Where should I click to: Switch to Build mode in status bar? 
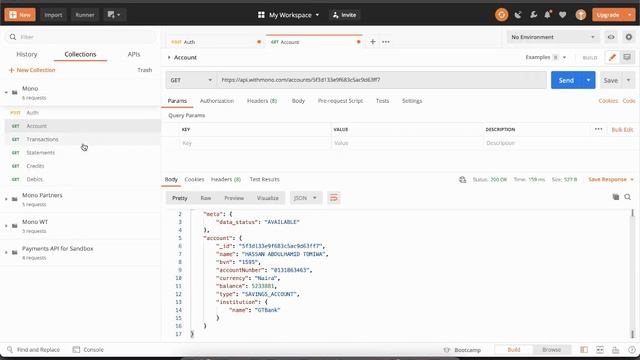(513, 350)
